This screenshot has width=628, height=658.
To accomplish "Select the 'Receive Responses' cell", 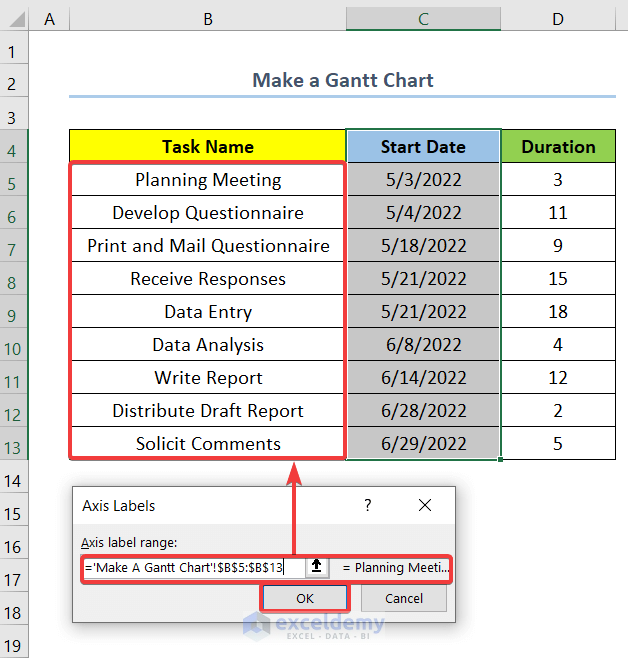I will [208, 279].
